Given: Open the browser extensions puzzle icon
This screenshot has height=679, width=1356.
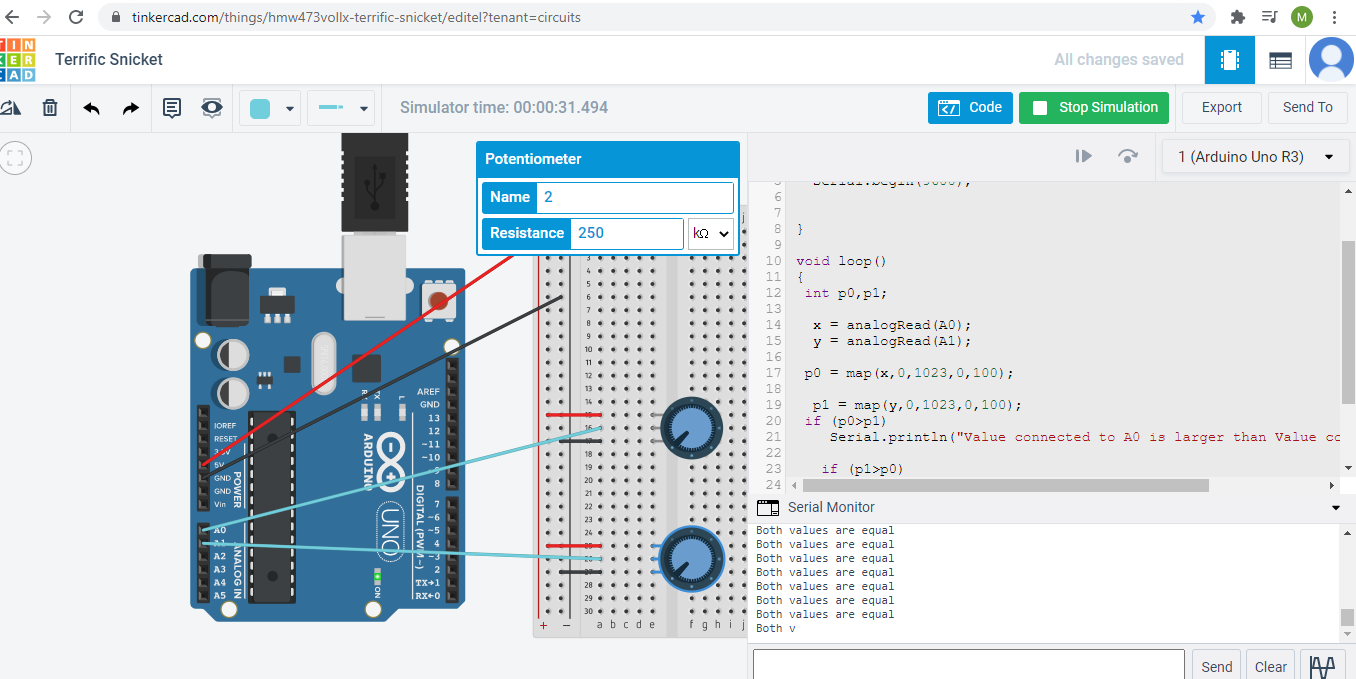Looking at the screenshot, I should [x=1238, y=17].
